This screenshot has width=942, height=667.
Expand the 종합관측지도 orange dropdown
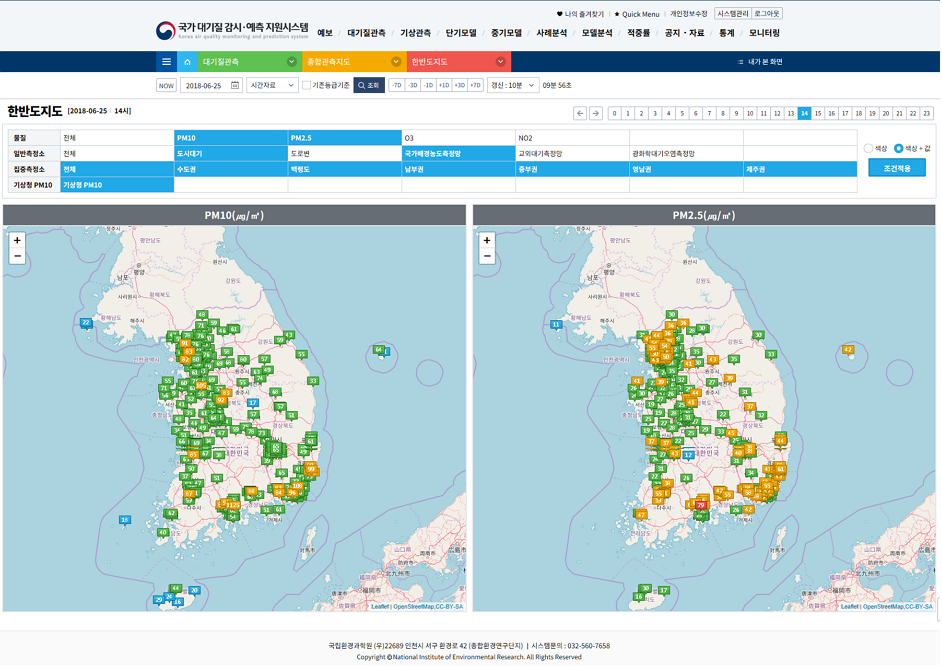tap(353, 62)
